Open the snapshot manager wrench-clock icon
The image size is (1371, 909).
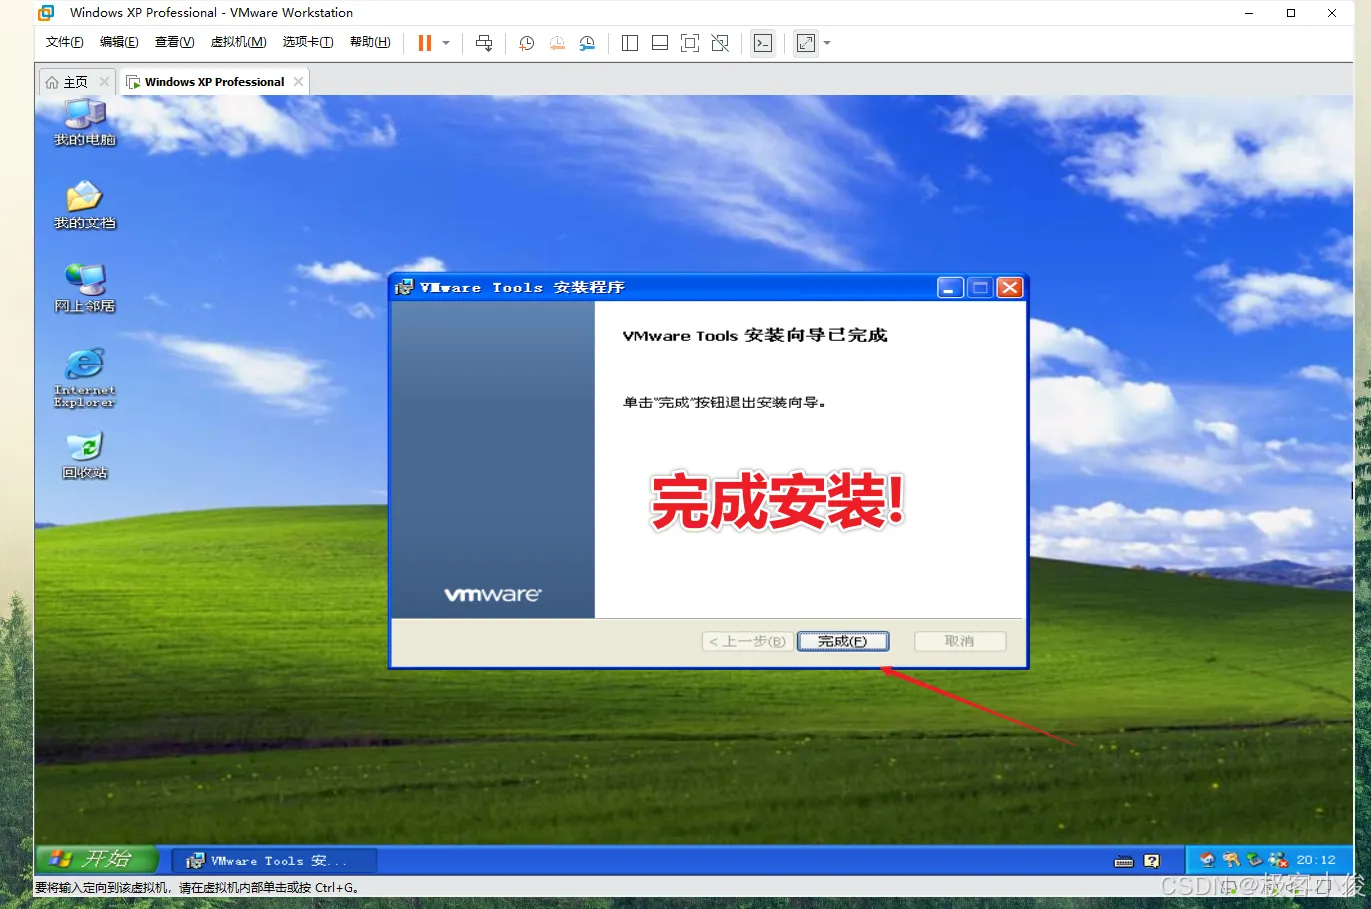tap(587, 43)
